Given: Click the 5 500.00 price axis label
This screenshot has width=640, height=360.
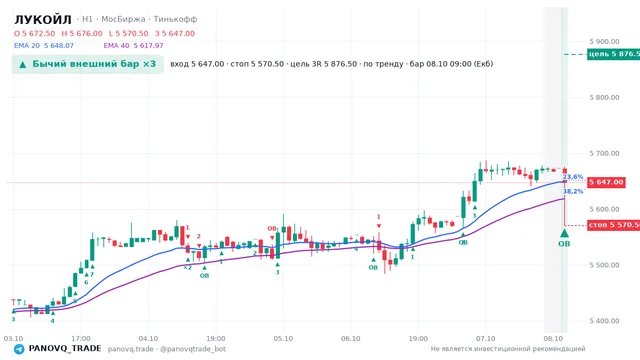Looking at the screenshot, I should 604,265.
